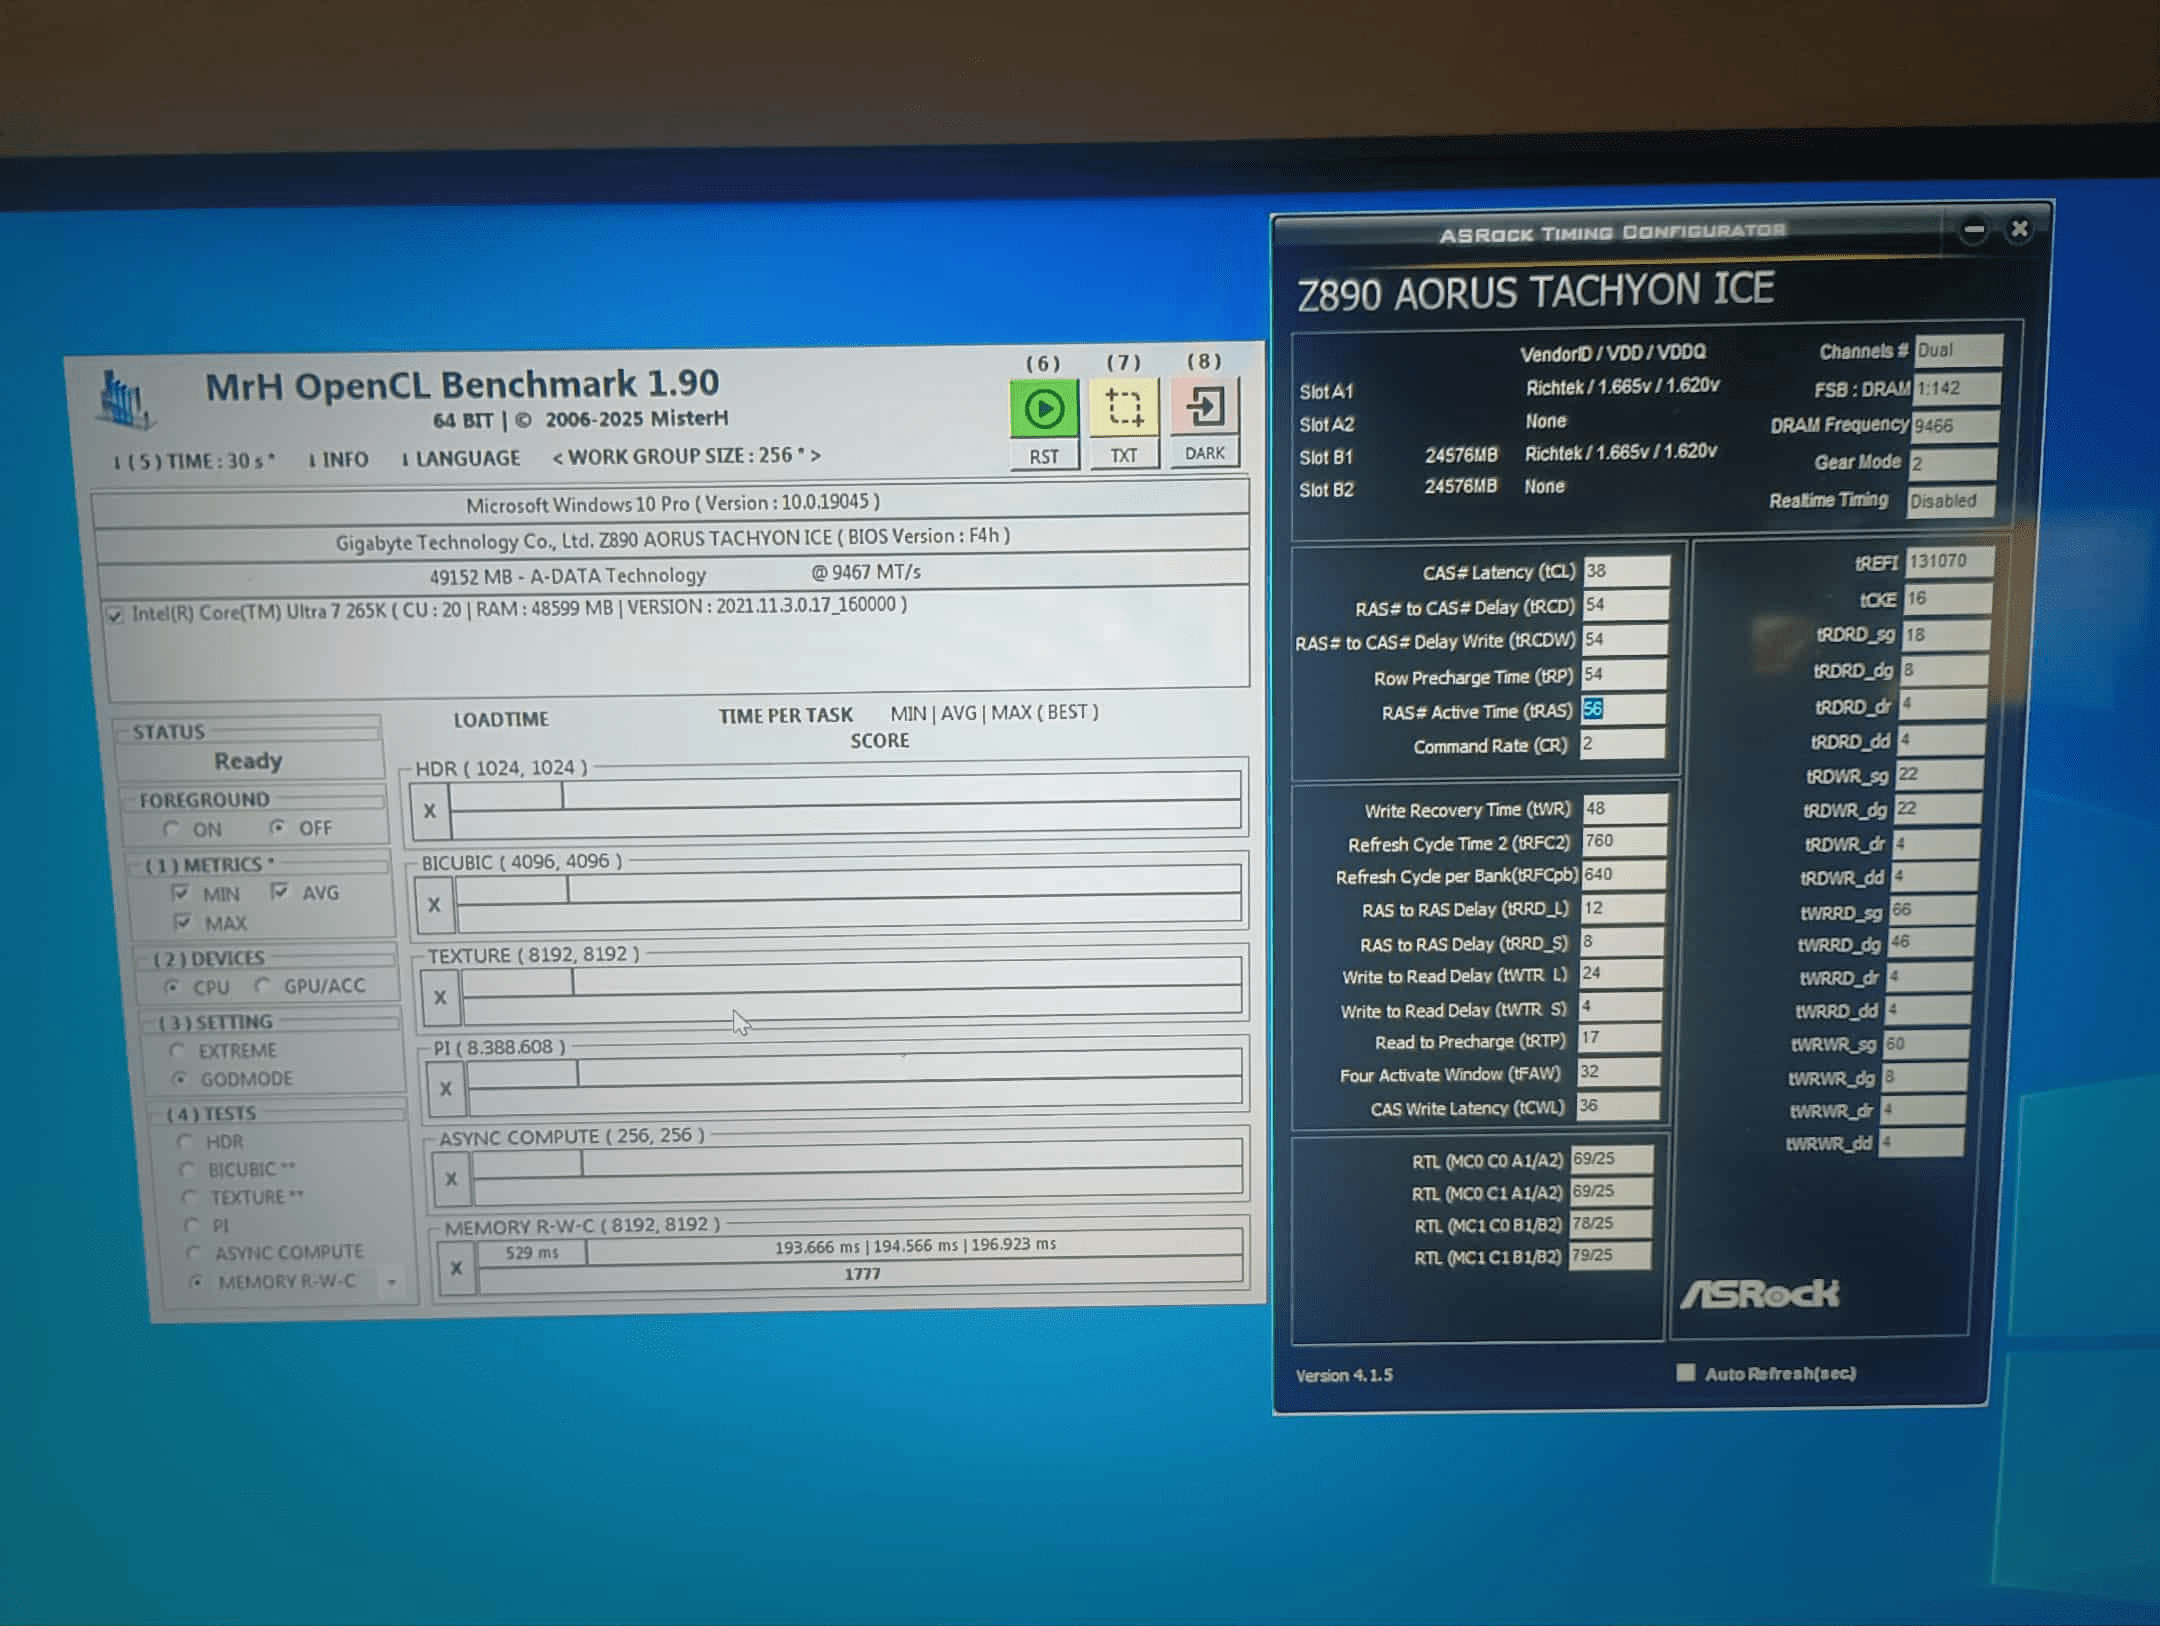The height and width of the screenshot is (1626, 2160).
Task: Uncheck the AVG metrics checkbox
Action: tap(279, 891)
